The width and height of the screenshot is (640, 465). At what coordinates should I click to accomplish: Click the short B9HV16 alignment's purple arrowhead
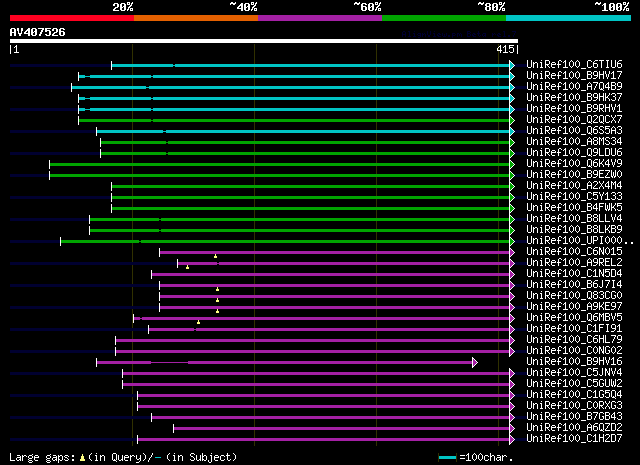(x=475, y=363)
